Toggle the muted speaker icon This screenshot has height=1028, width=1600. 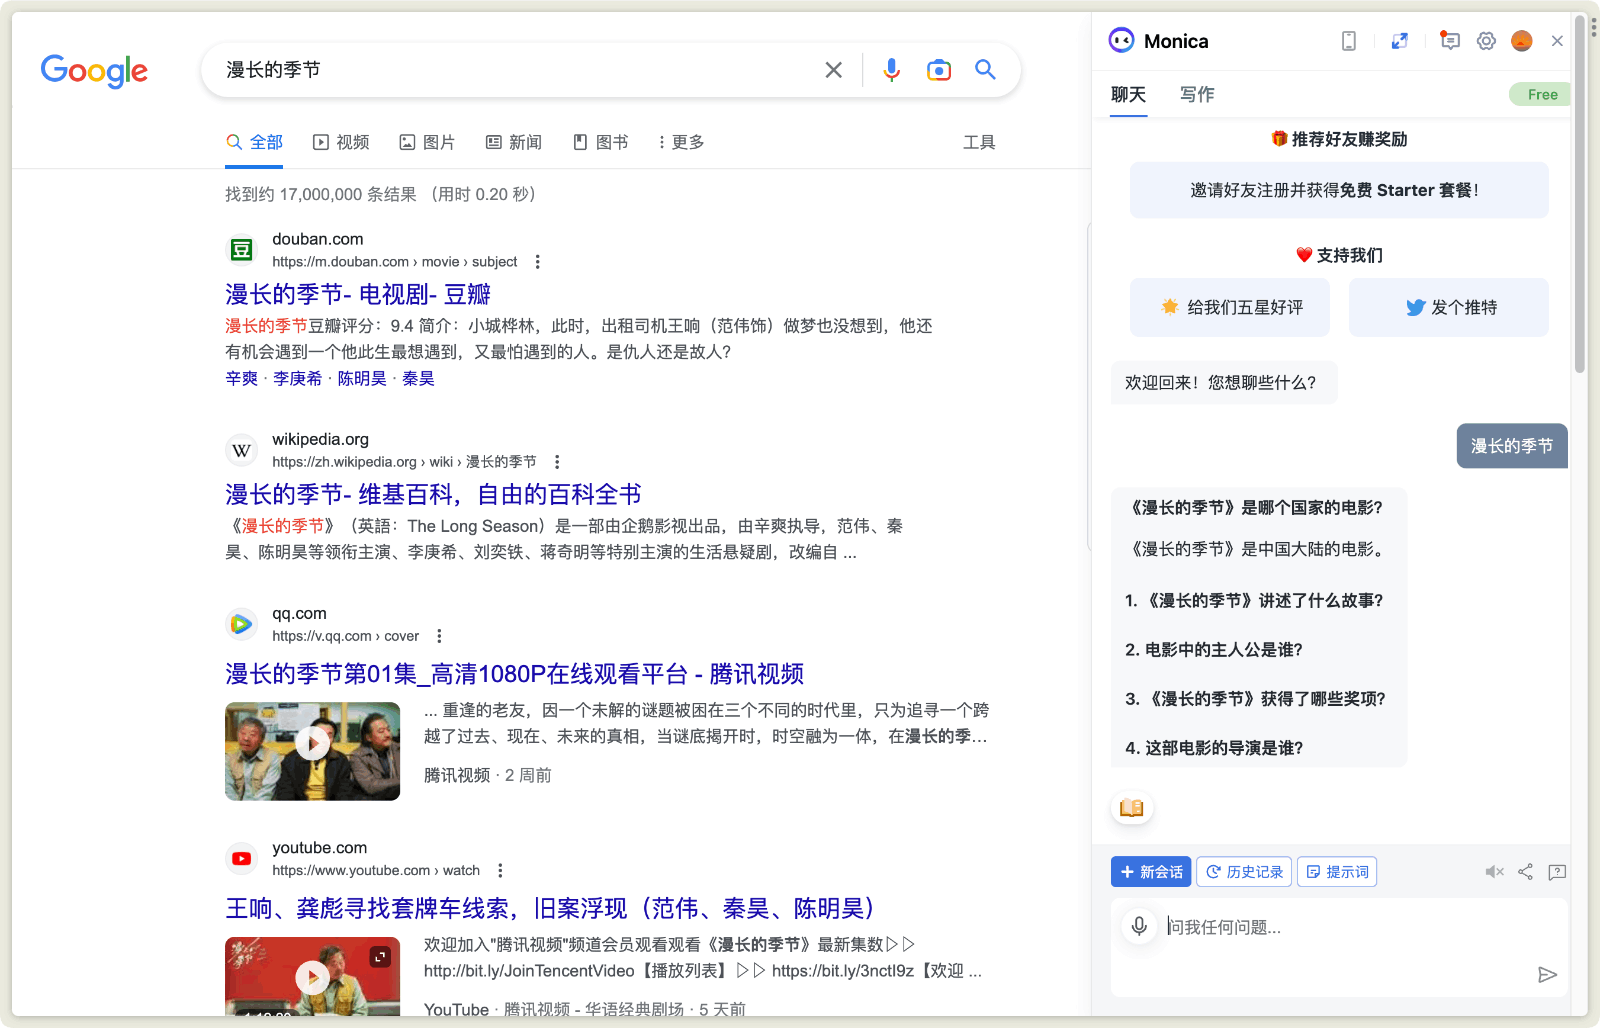[x=1494, y=872]
